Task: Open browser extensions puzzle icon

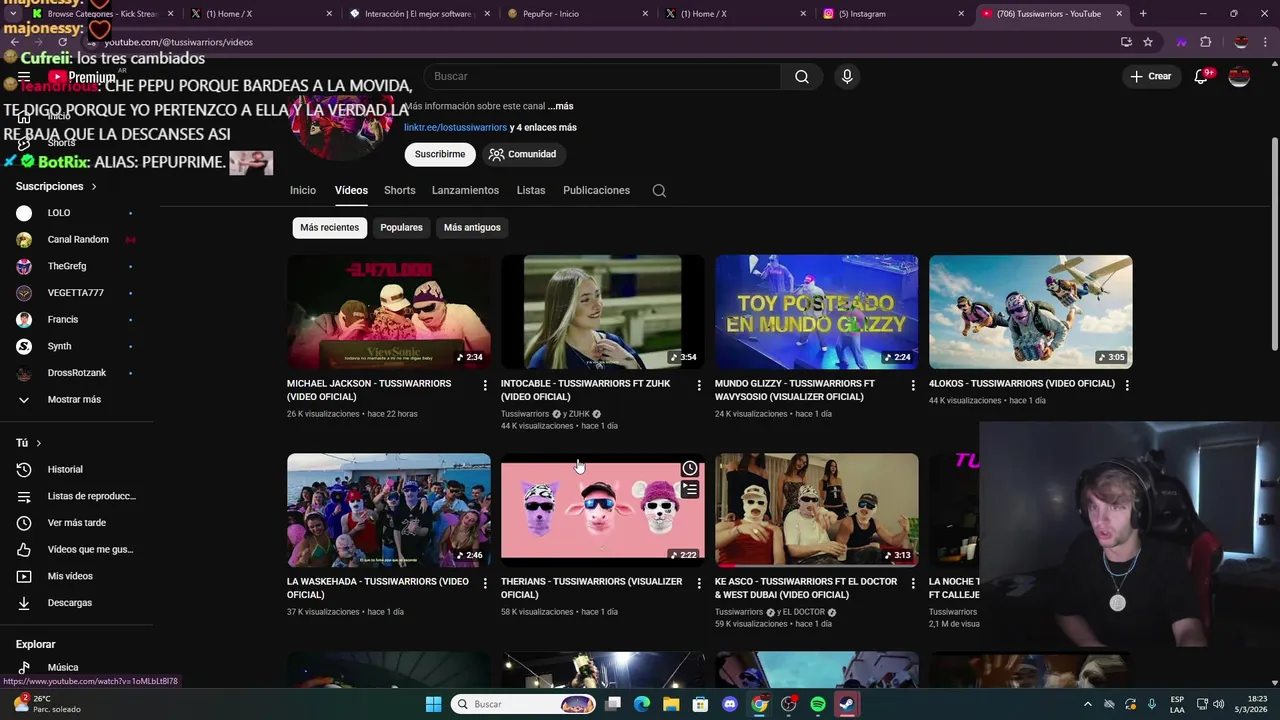Action: coord(1205,42)
